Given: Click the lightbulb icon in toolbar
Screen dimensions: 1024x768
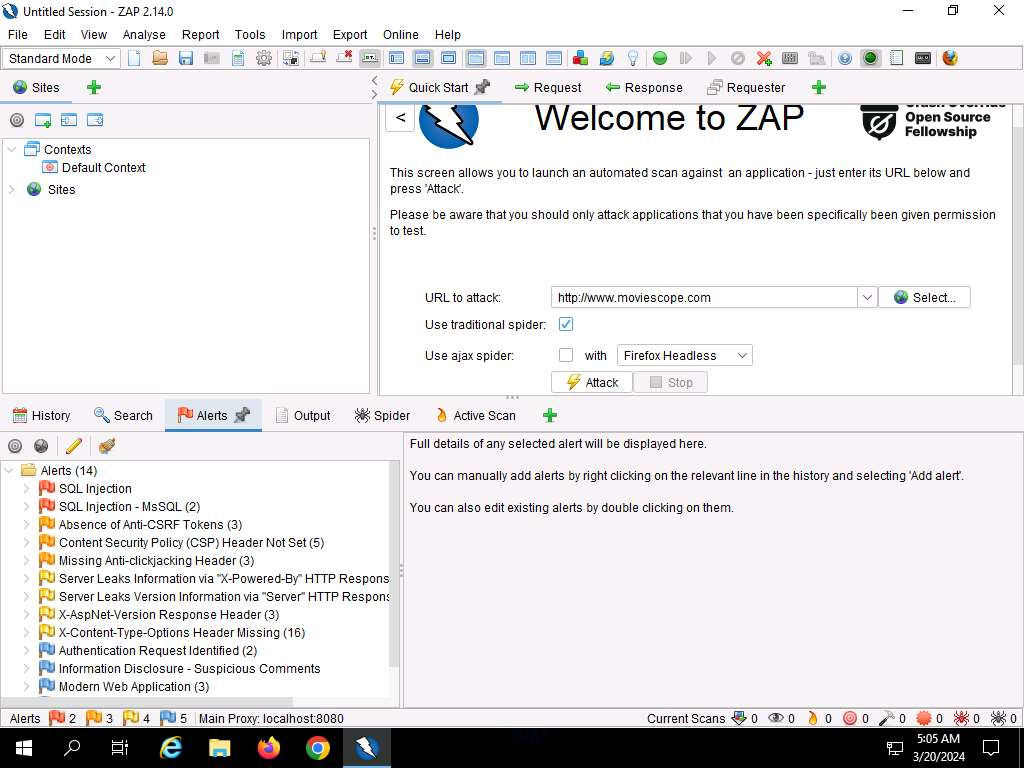Looking at the screenshot, I should (x=633, y=58).
